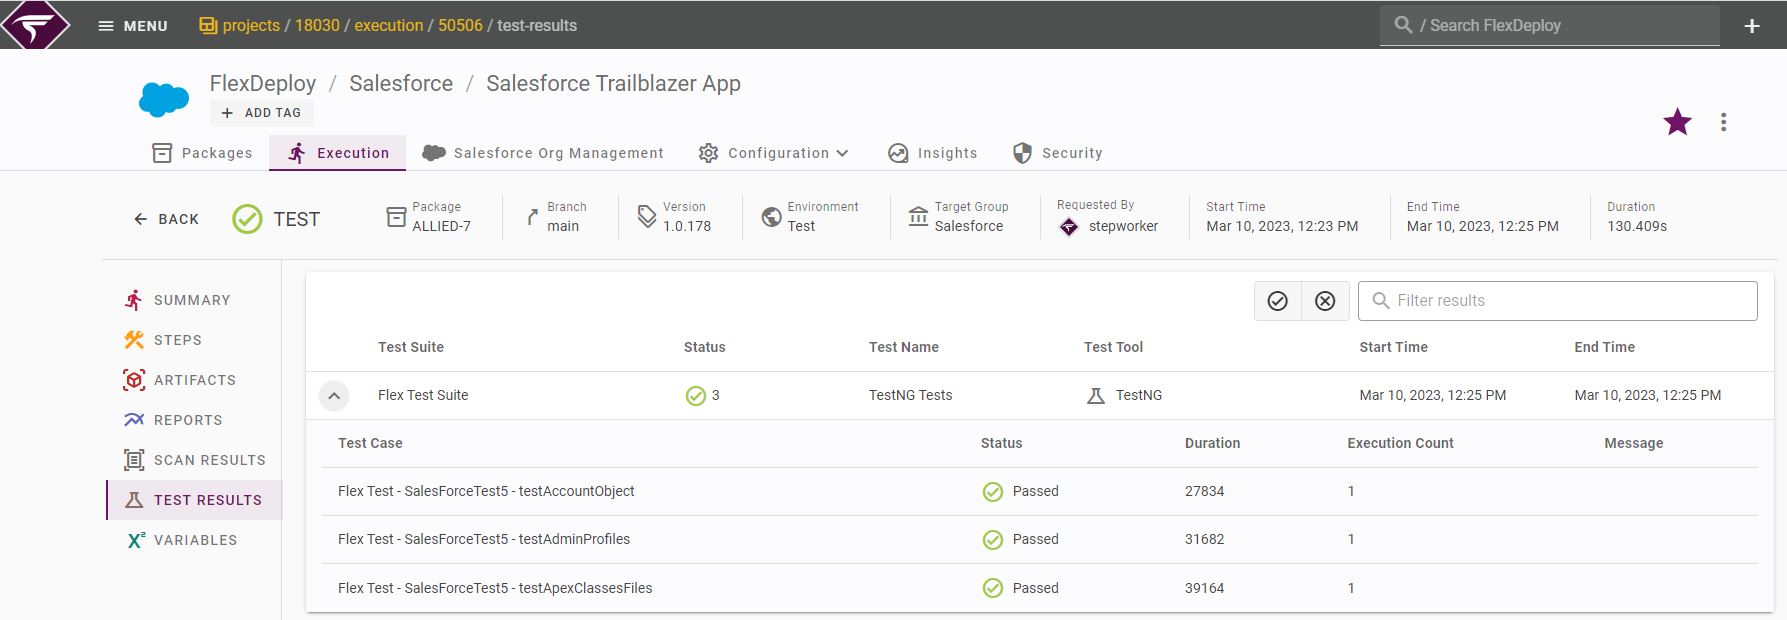Image resolution: width=1787 pixels, height=620 pixels.
Task: Expand the Configuration dropdown tab
Action: click(773, 153)
